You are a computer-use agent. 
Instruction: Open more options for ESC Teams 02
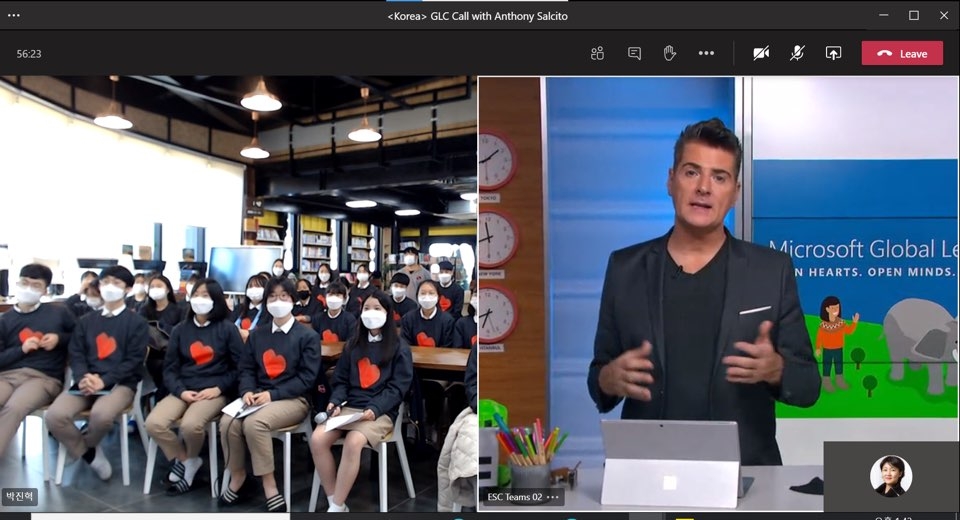pyautogui.click(x=553, y=497)
